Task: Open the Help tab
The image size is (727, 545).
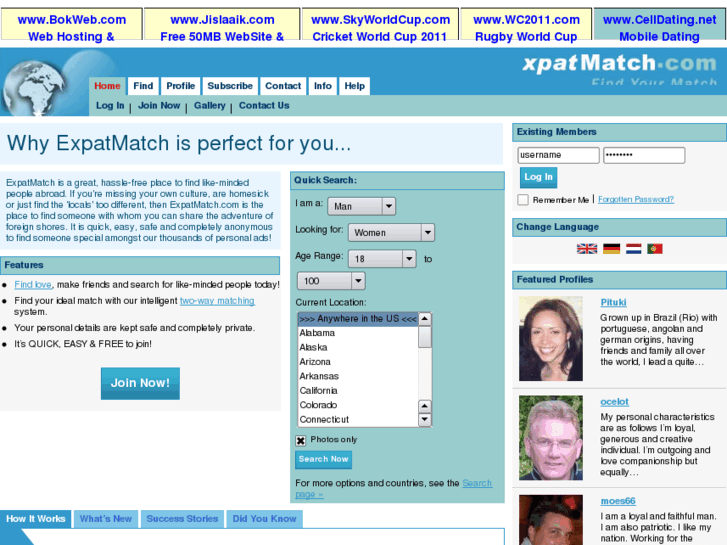Action: coord(355,86)
